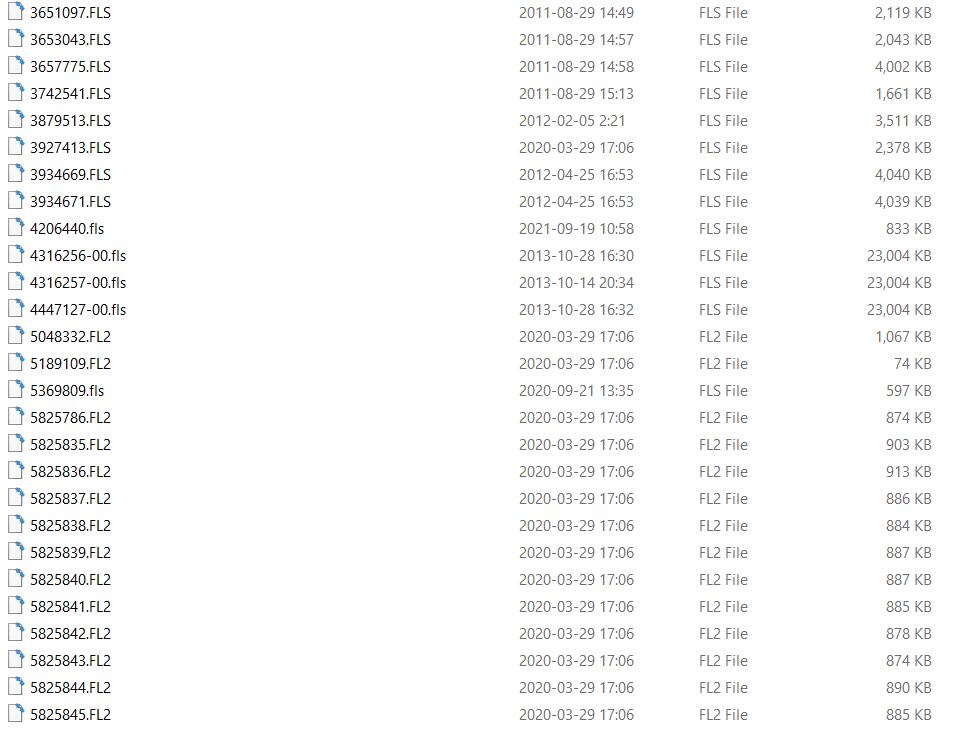
Task: Click the icon next to 5048332.FL2
Action: (16, 336)
